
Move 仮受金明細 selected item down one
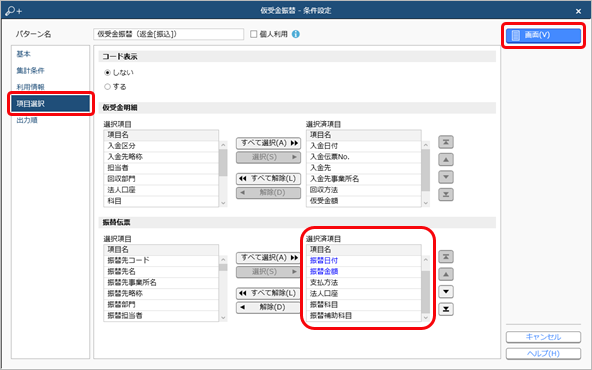[446, 177]
